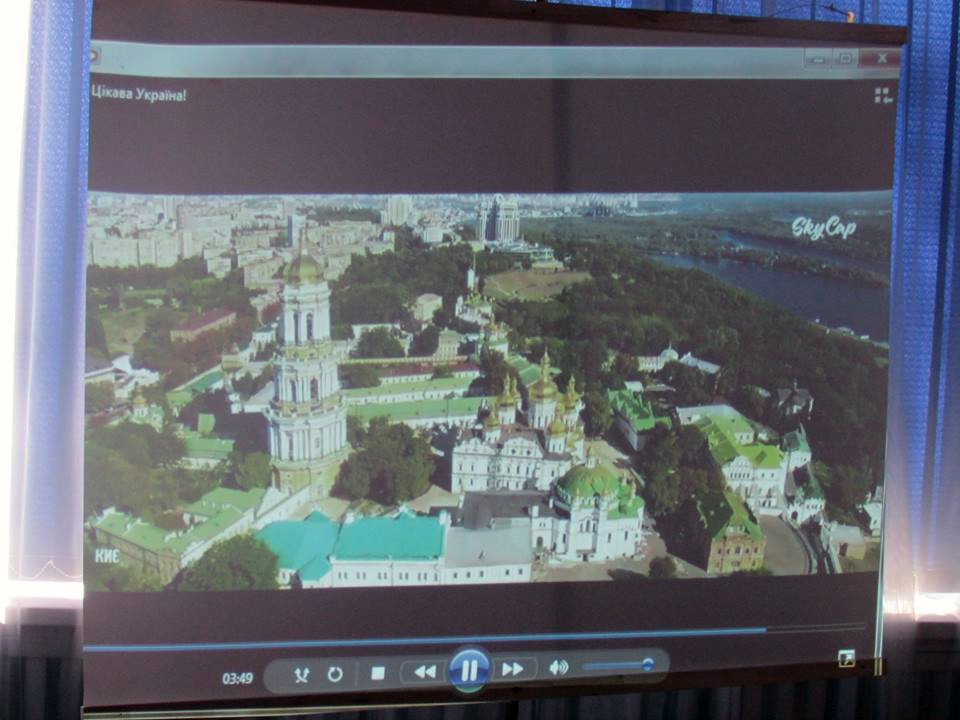Viewport: 960px width, 720px height.
Task: Stop video playback
Action: click(x=378, y=673)
